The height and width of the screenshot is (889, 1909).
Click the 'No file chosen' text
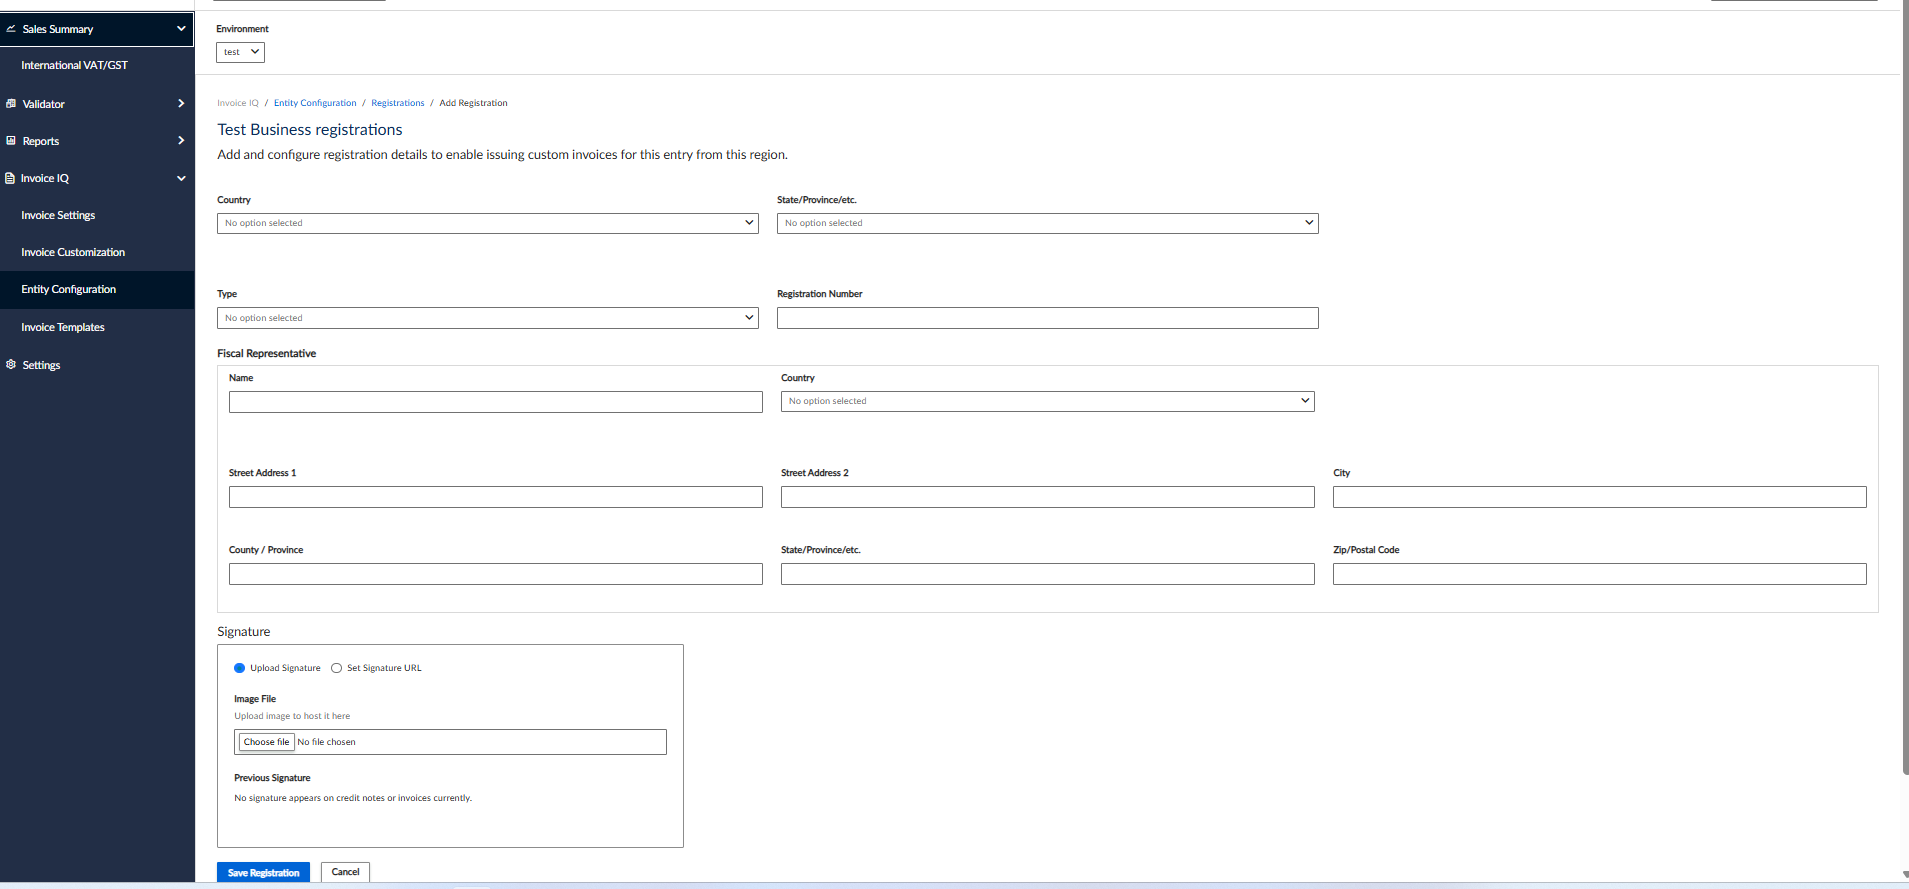coord(326,742)
